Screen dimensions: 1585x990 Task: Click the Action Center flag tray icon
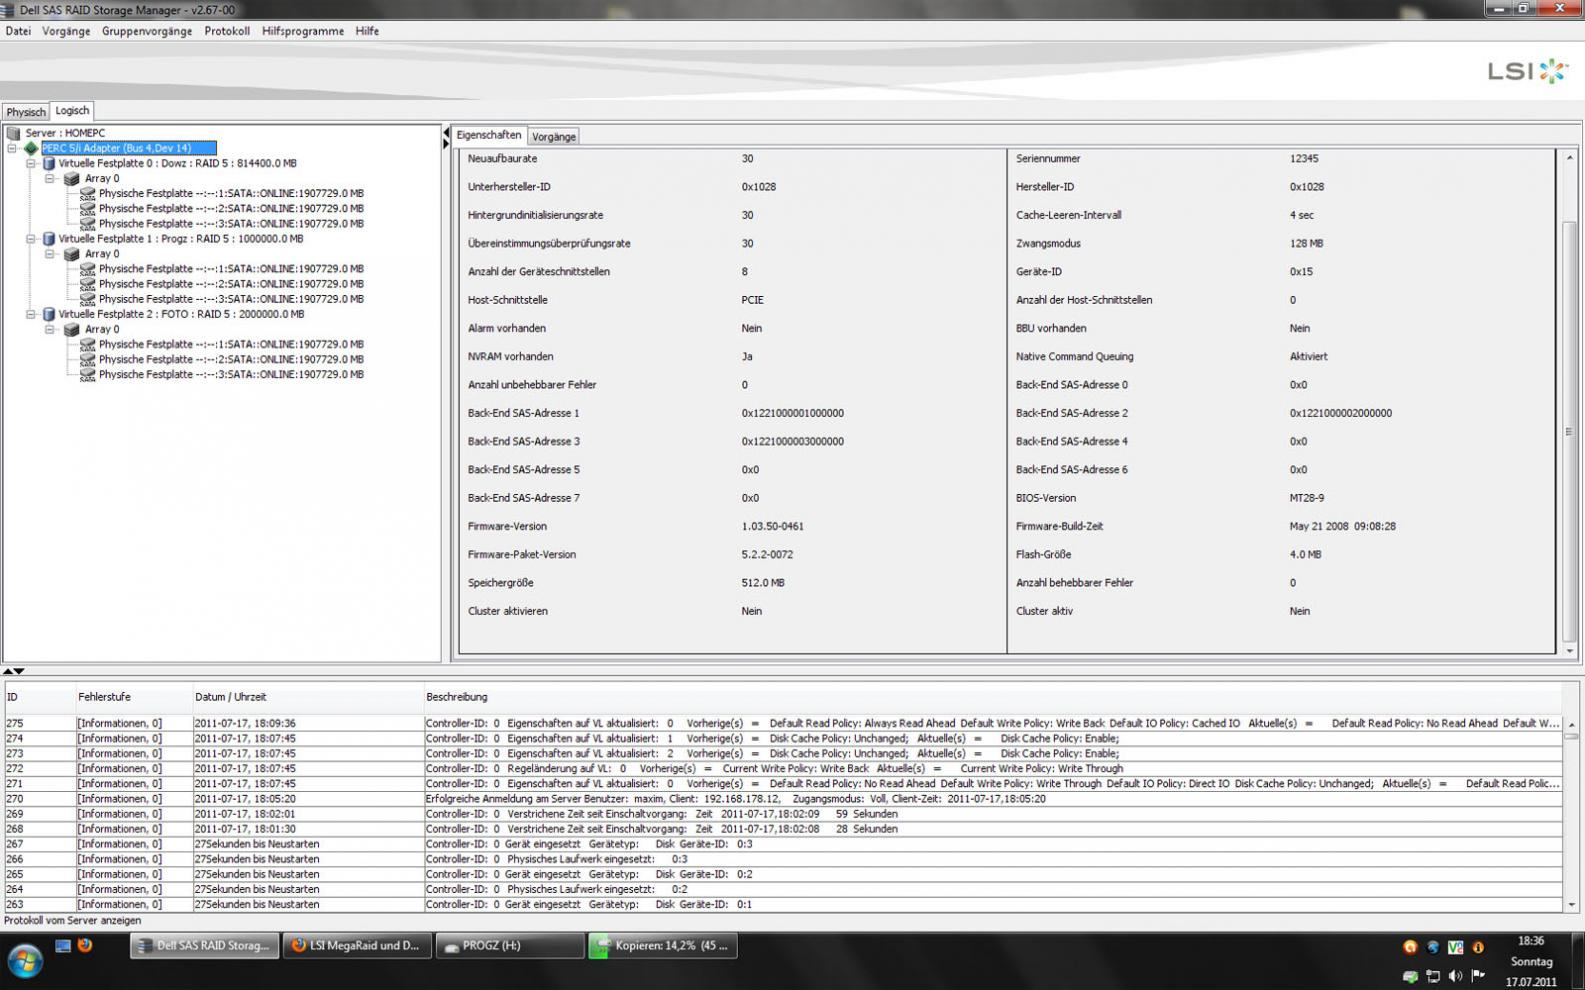(1478, 976)
